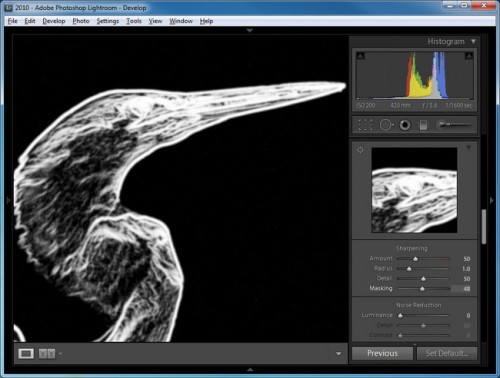Click the Set Default button
The width and height of the screenshot is (500, 378).
[447, 353]
